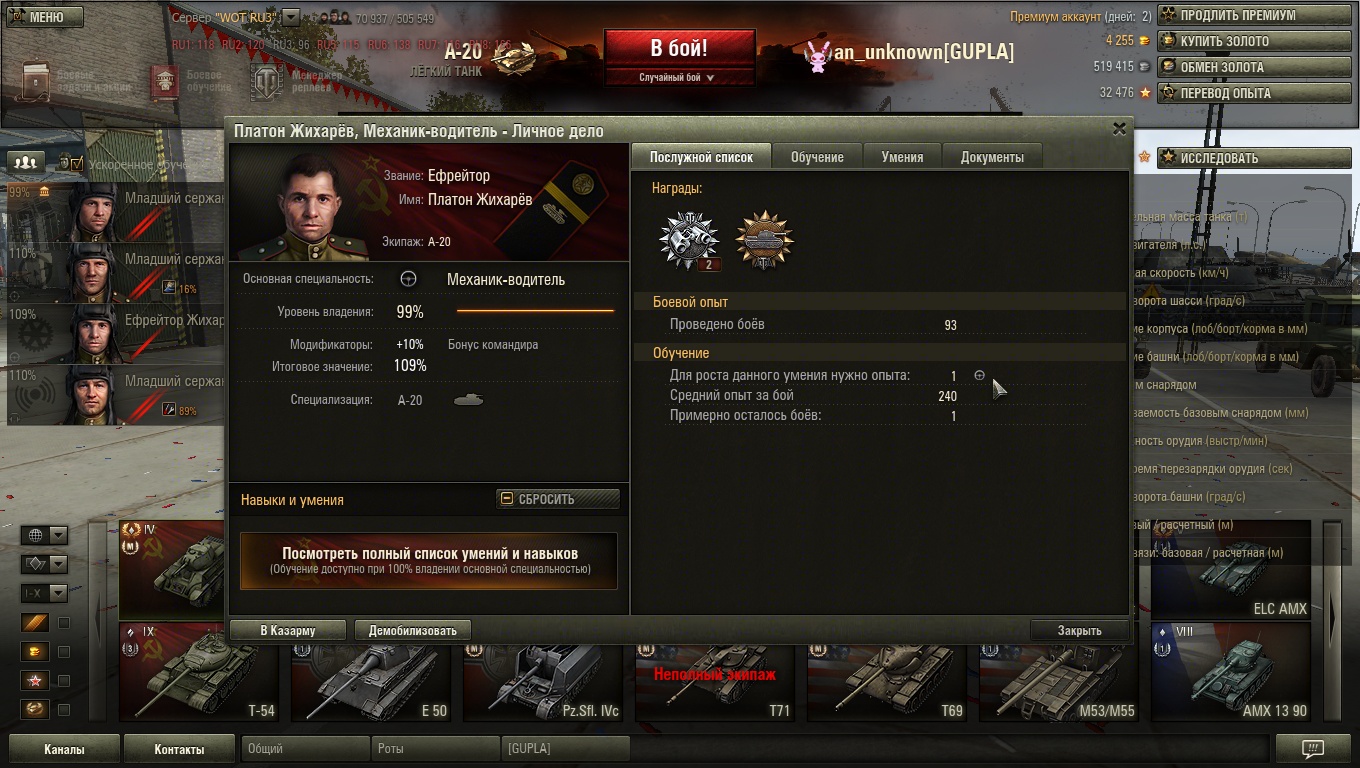Click the gold tank award medal
Viewport: 1360px width, 768px height.
click(x=764, y=240)
